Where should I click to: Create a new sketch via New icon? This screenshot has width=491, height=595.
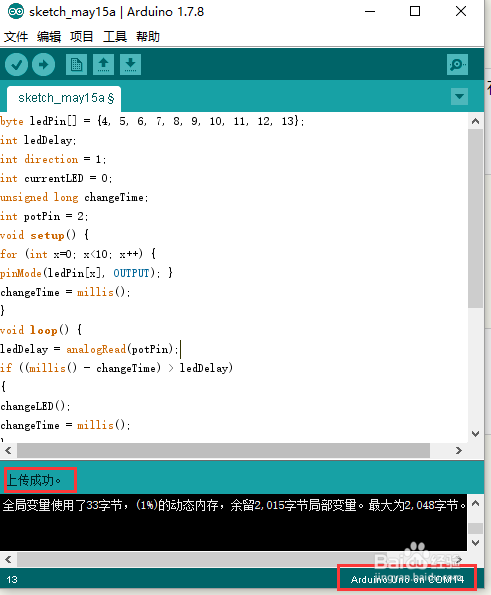click(76, 65)
